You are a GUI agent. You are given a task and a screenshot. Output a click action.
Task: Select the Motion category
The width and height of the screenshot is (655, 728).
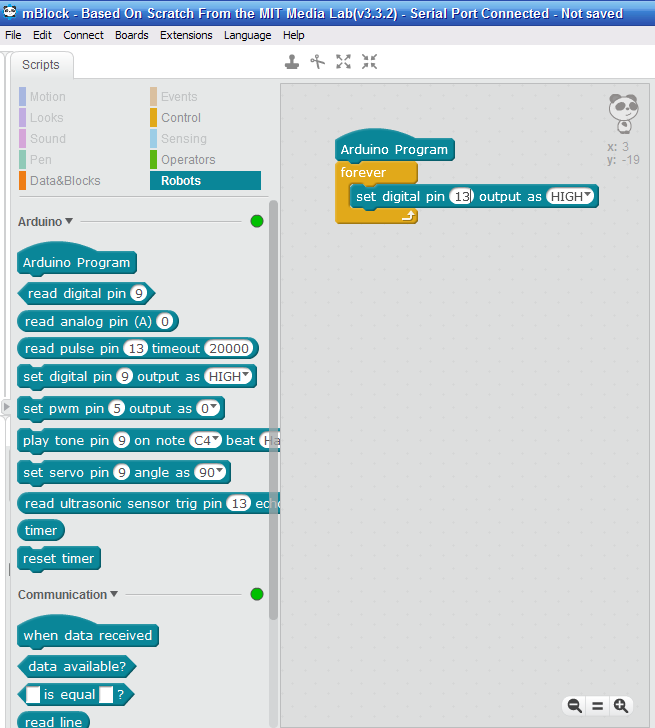point(43,97)
